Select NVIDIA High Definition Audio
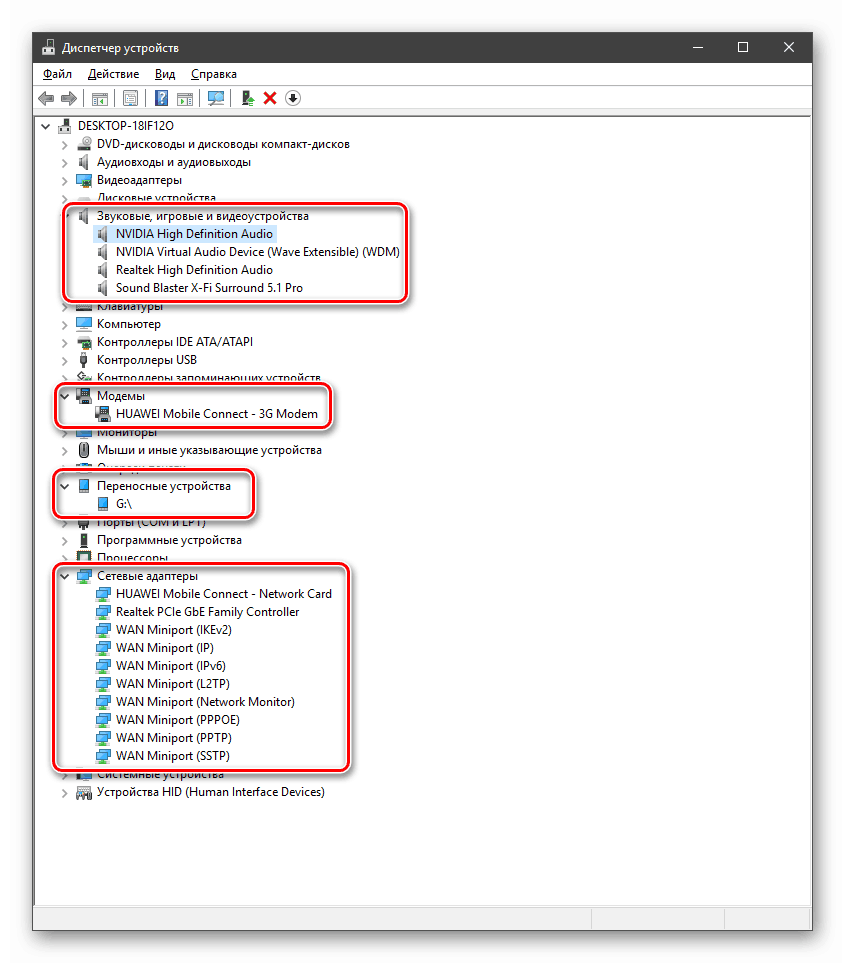The image size is (845, 963). pyautogui.click(x=194, y=234)
